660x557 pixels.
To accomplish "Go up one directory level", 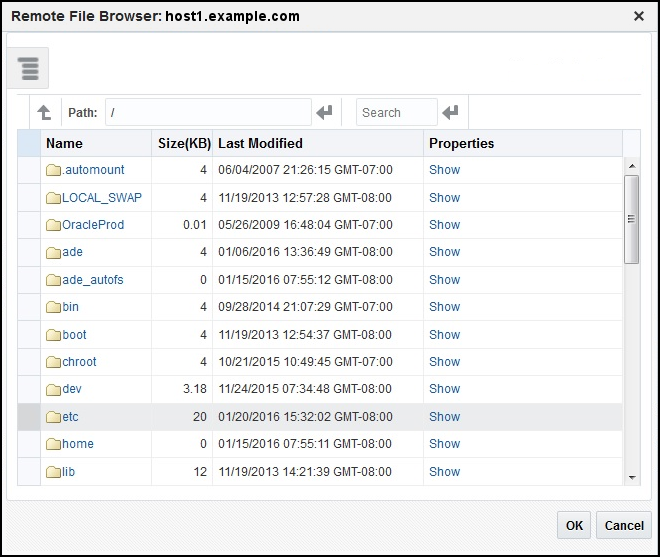I will [44, 113].
